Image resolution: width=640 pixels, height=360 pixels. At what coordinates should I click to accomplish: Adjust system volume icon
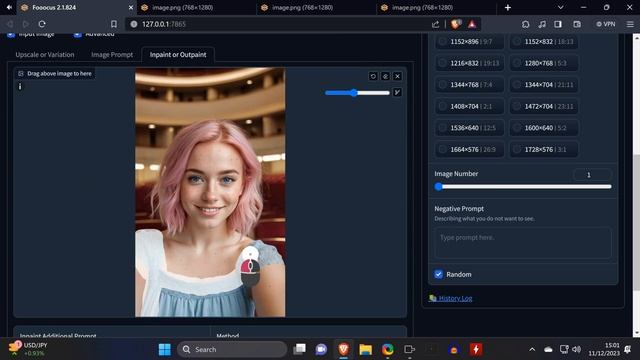pos(576,349)
